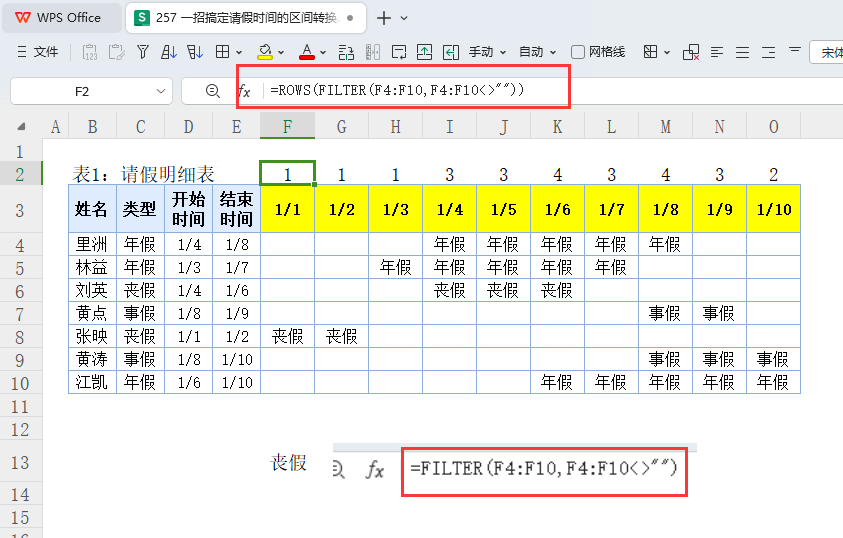This screenshot has width=843, height=538.
Task: Sort ascending with the A-to-Z icon
Action: click(x=169, y=52)
